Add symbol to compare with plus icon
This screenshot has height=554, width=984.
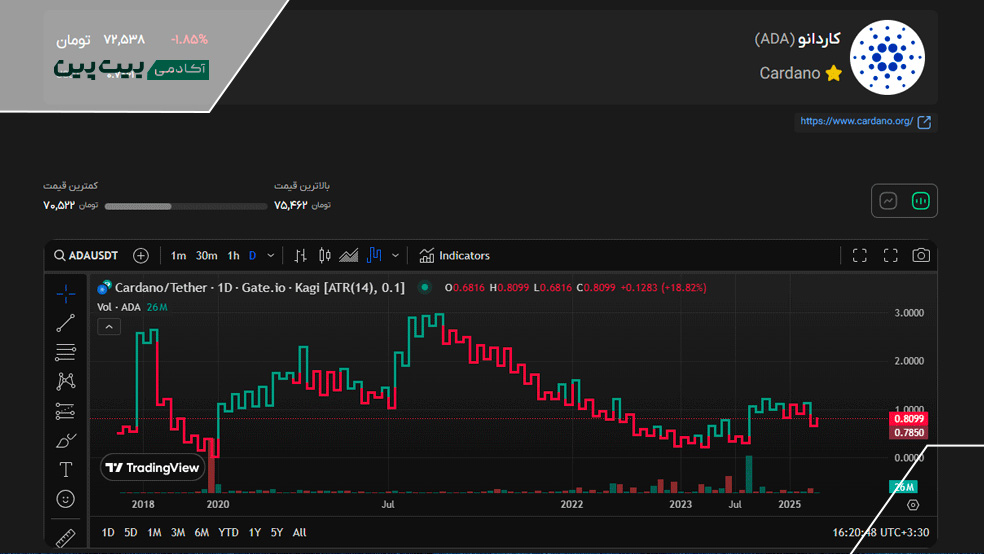click(x=140, y=255)
